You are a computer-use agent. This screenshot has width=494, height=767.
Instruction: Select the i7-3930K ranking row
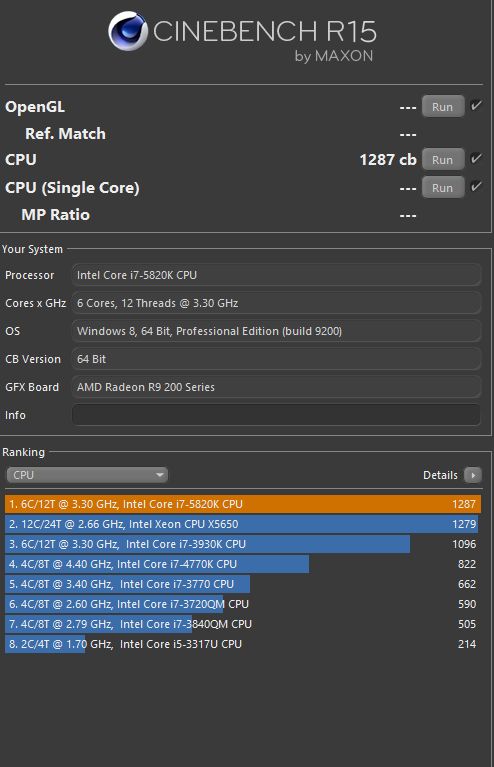pos(243,544)
